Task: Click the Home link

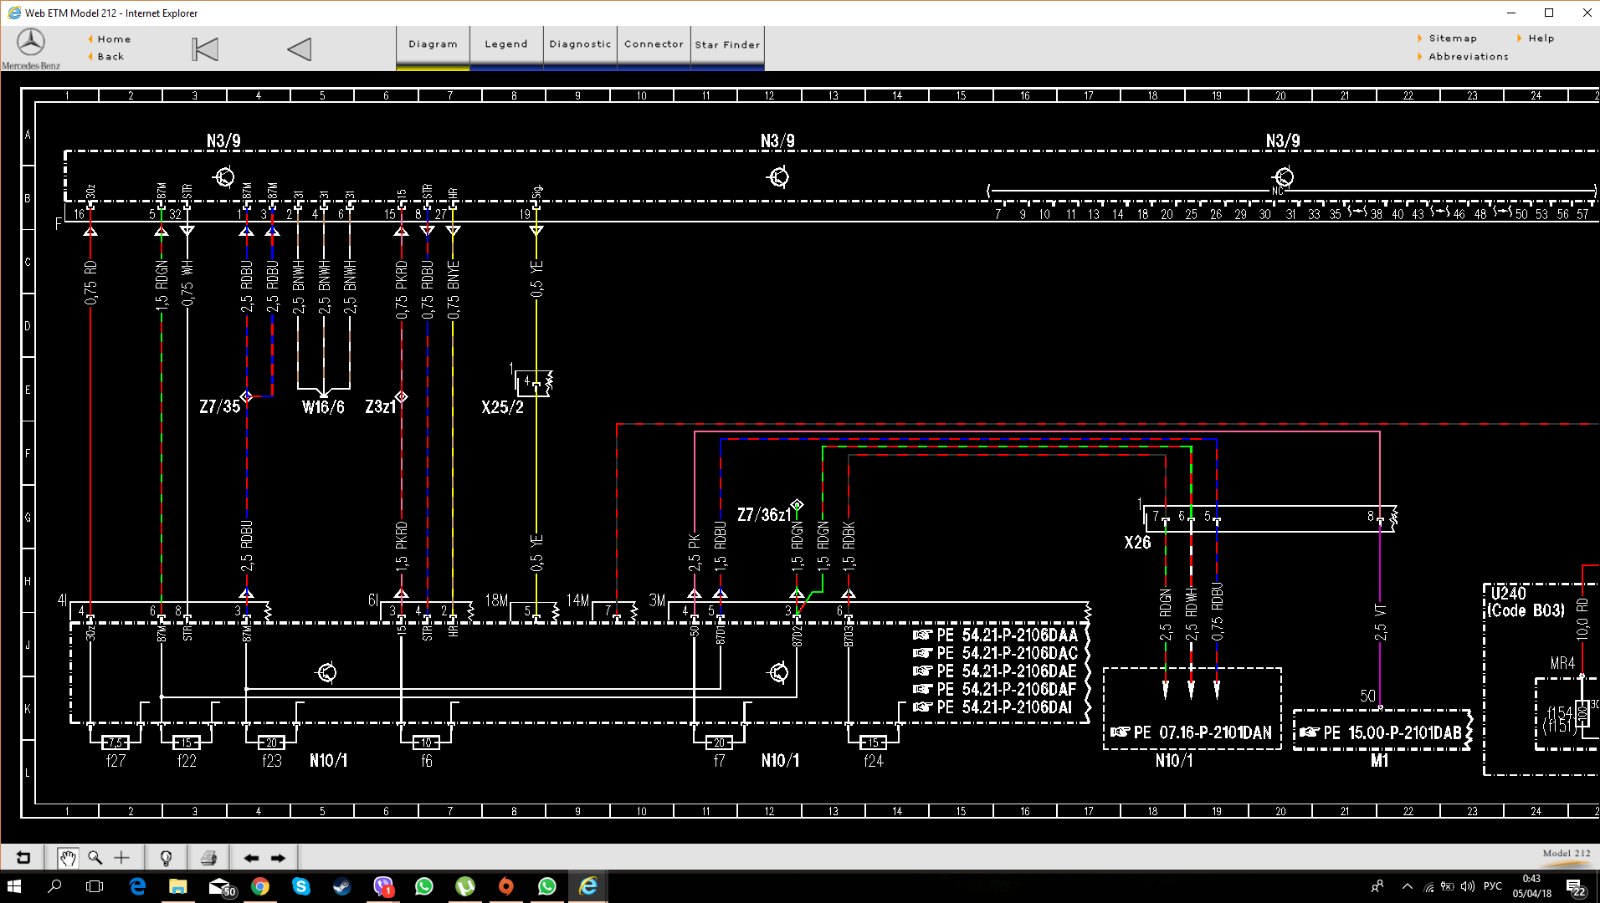Action: click(114, 39)
